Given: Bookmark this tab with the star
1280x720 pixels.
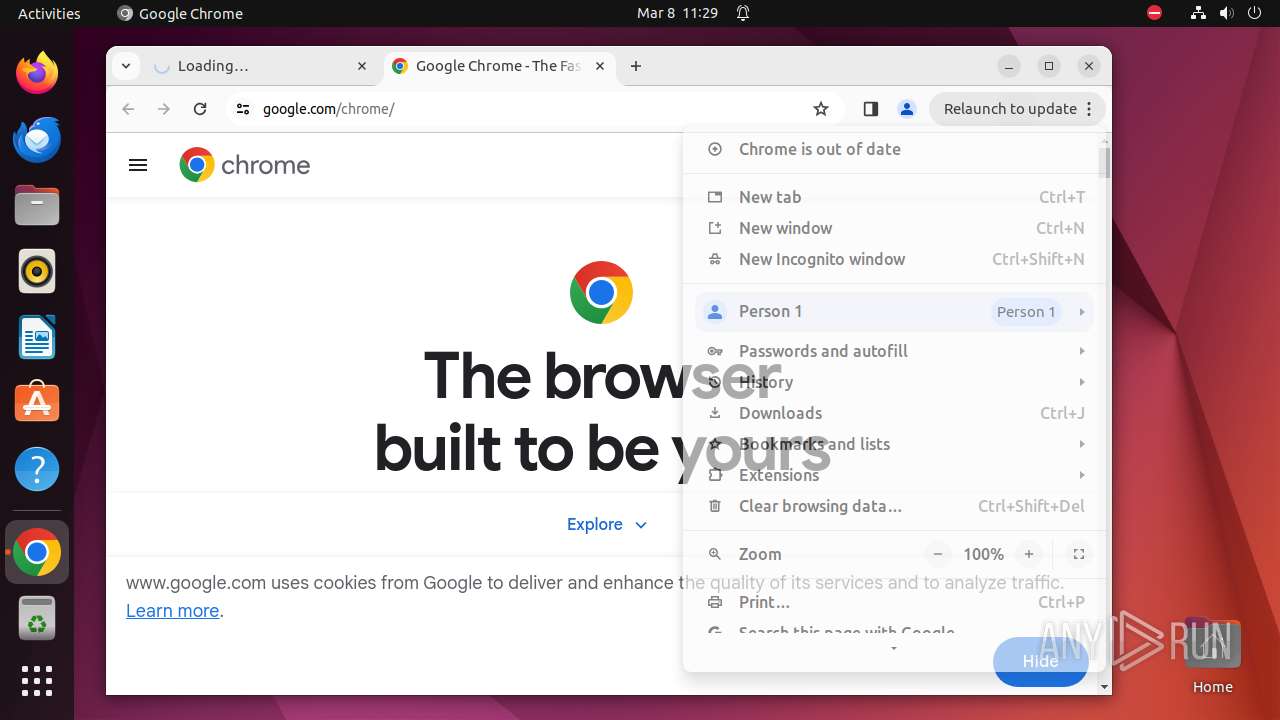Looking at the screenshot, I should pos(821,109).
